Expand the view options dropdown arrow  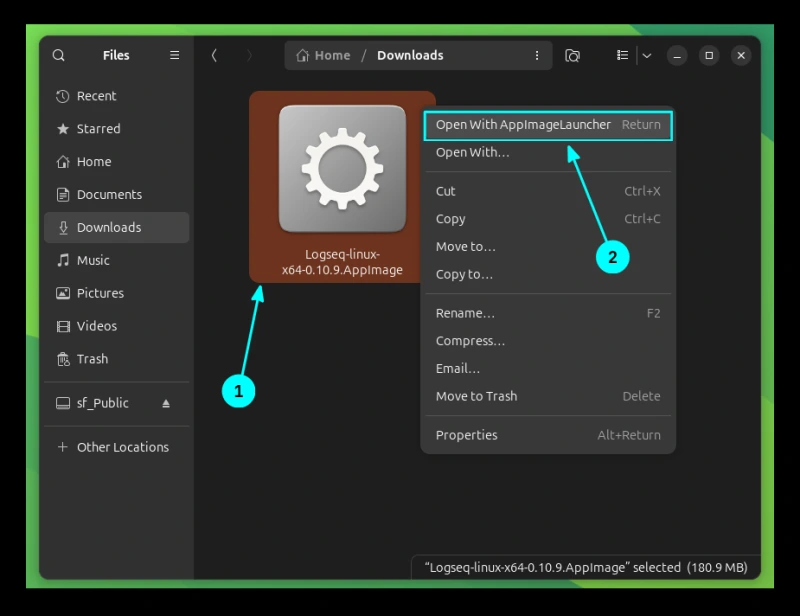647,56
